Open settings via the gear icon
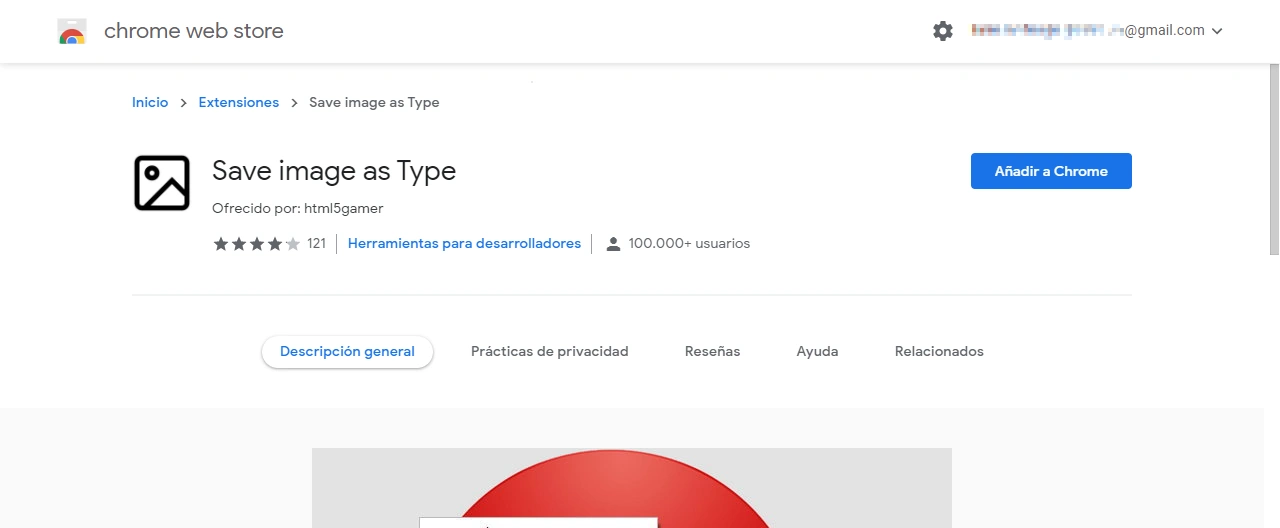 943,31
